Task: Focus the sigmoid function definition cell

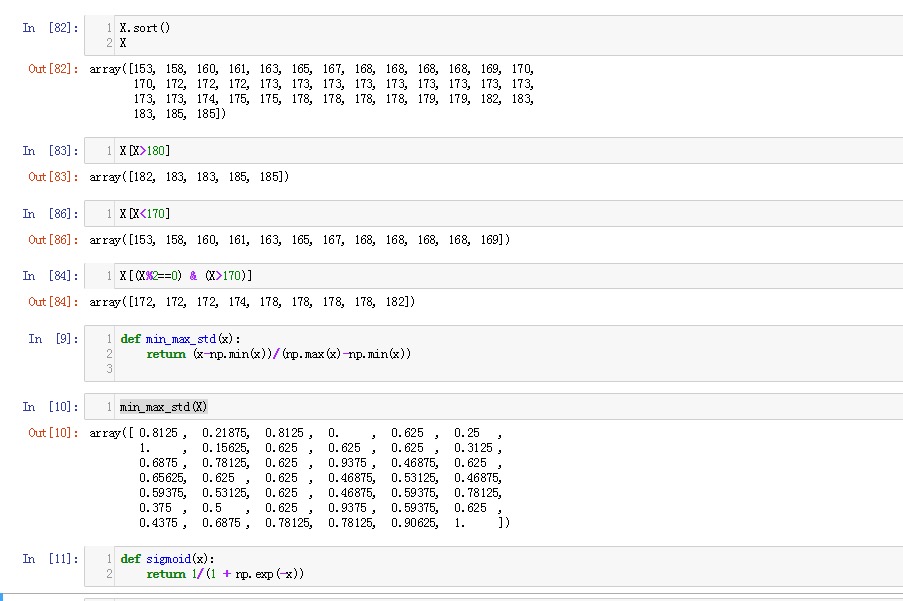Action: pos(500,566)
